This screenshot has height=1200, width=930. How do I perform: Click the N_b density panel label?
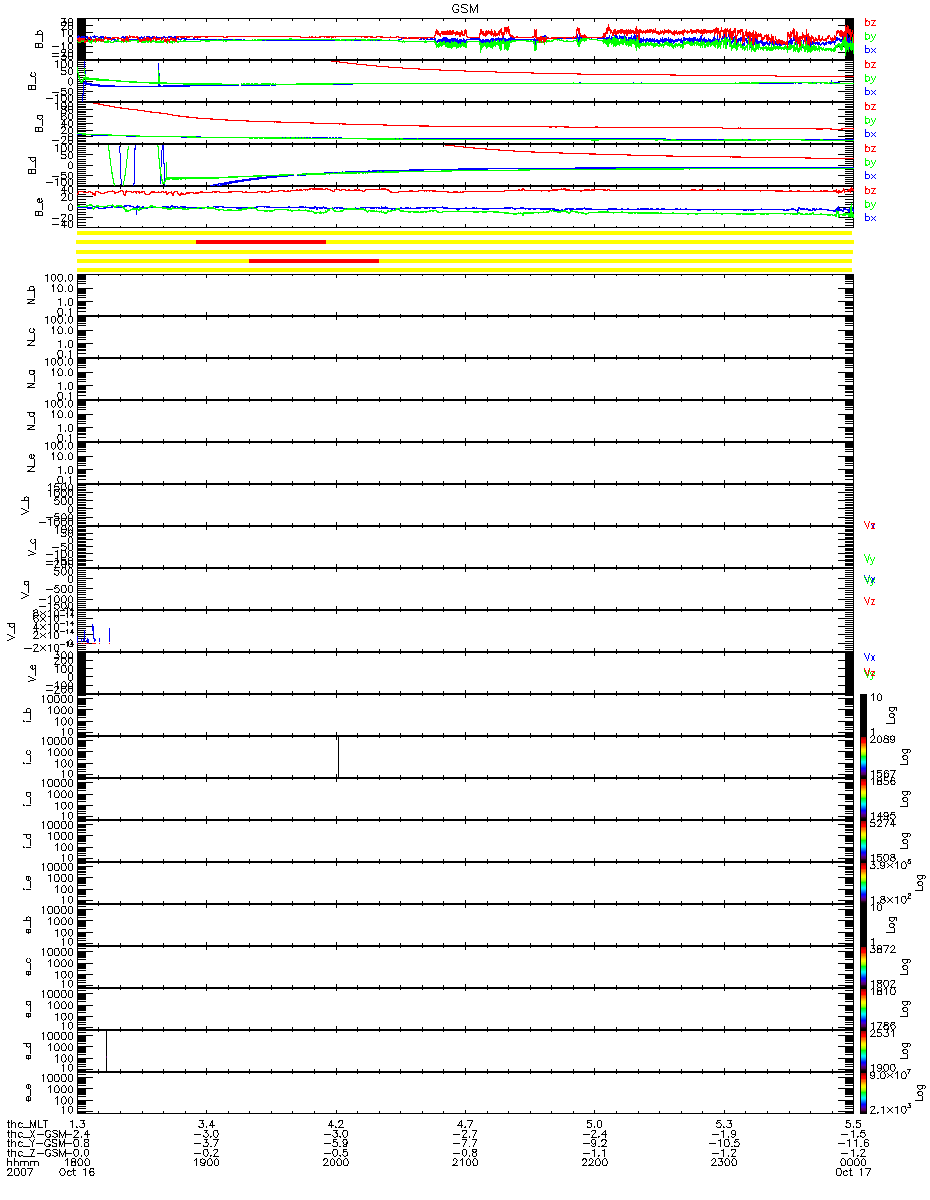tap(30, 295)
